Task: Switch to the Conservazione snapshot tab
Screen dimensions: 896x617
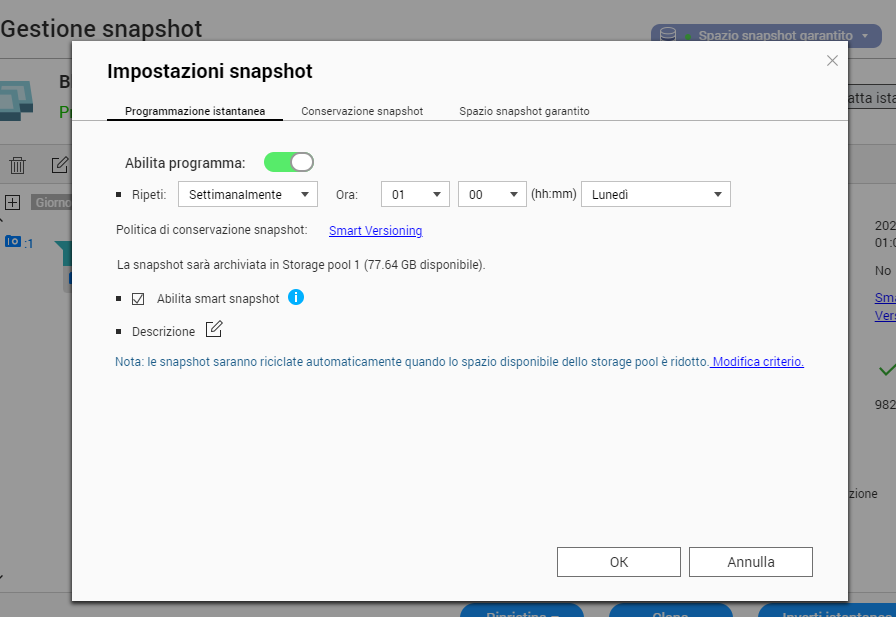Action: tap(362, 111)
